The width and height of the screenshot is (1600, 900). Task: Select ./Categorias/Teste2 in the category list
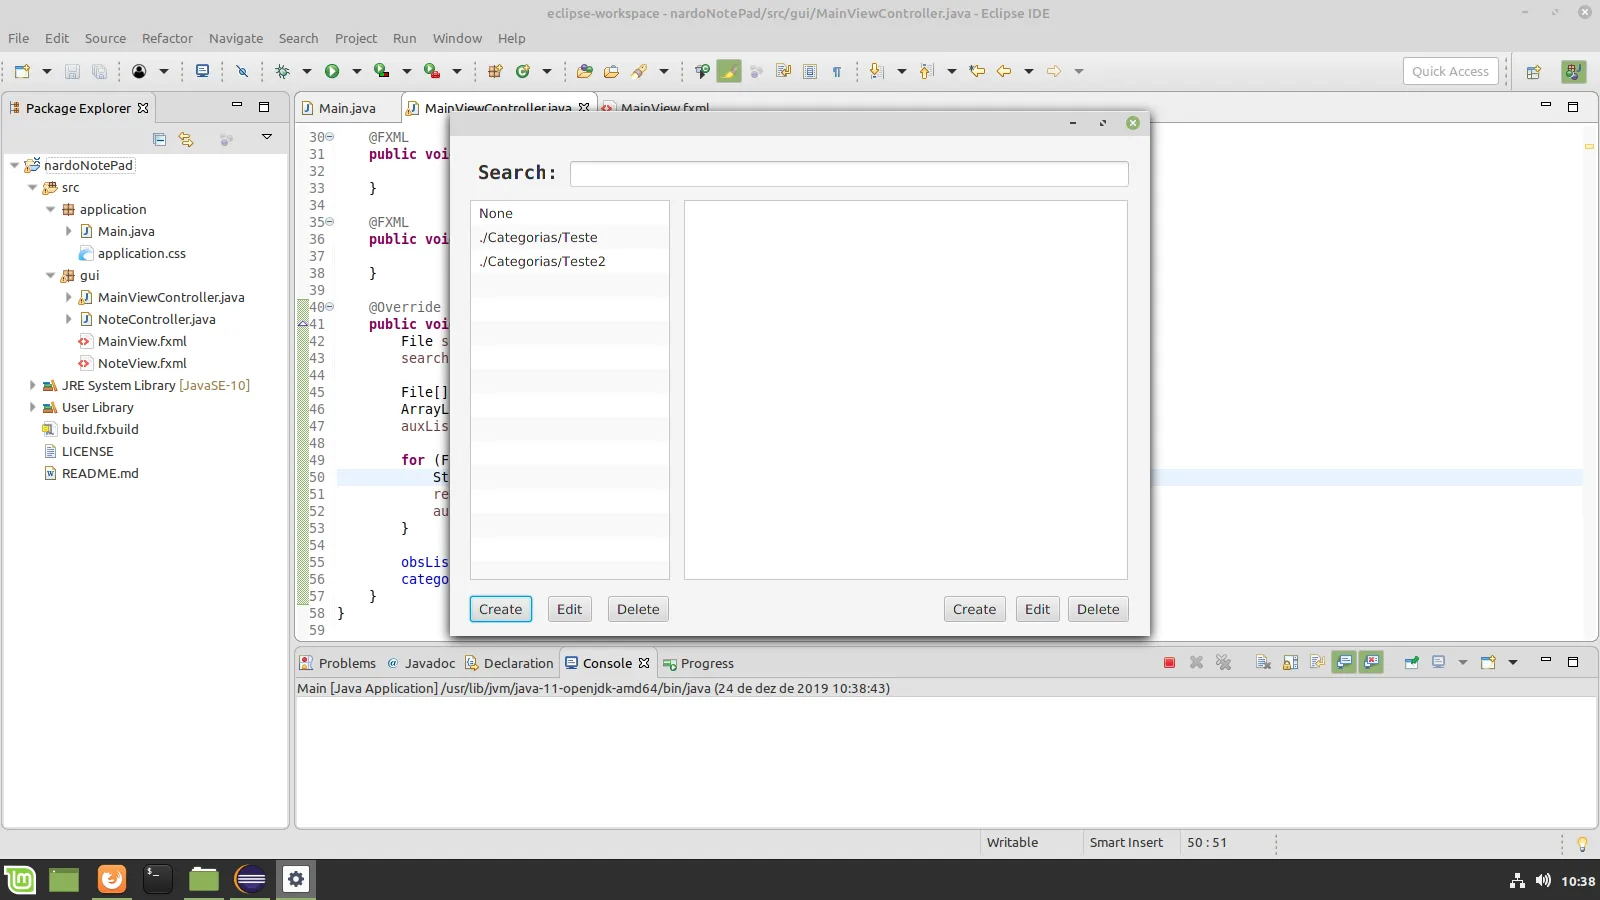click(x=542, y=261)
